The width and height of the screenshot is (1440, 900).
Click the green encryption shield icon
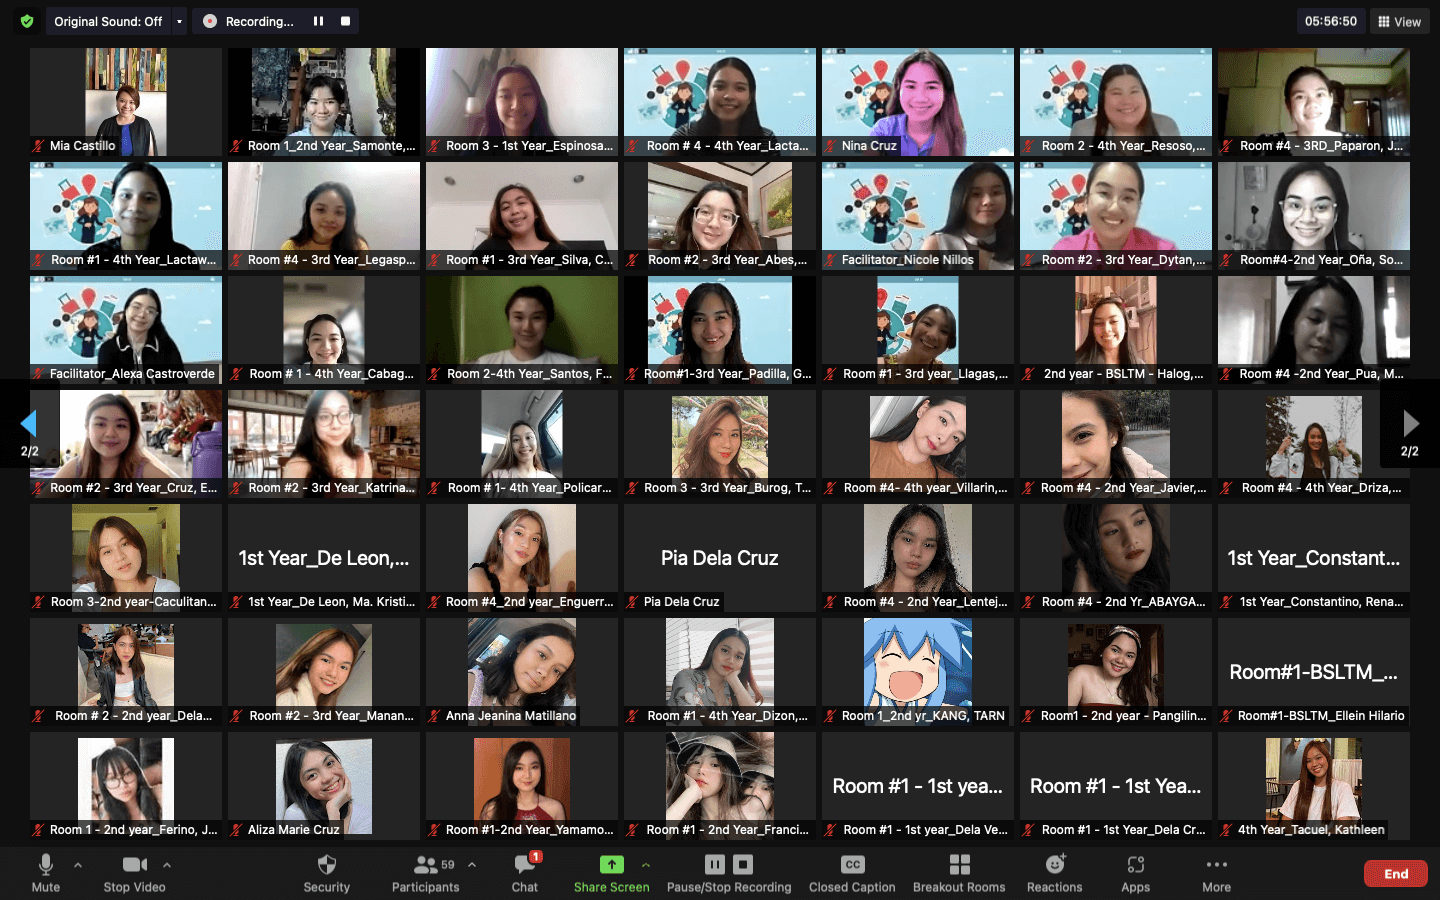(x=27, y=21)
